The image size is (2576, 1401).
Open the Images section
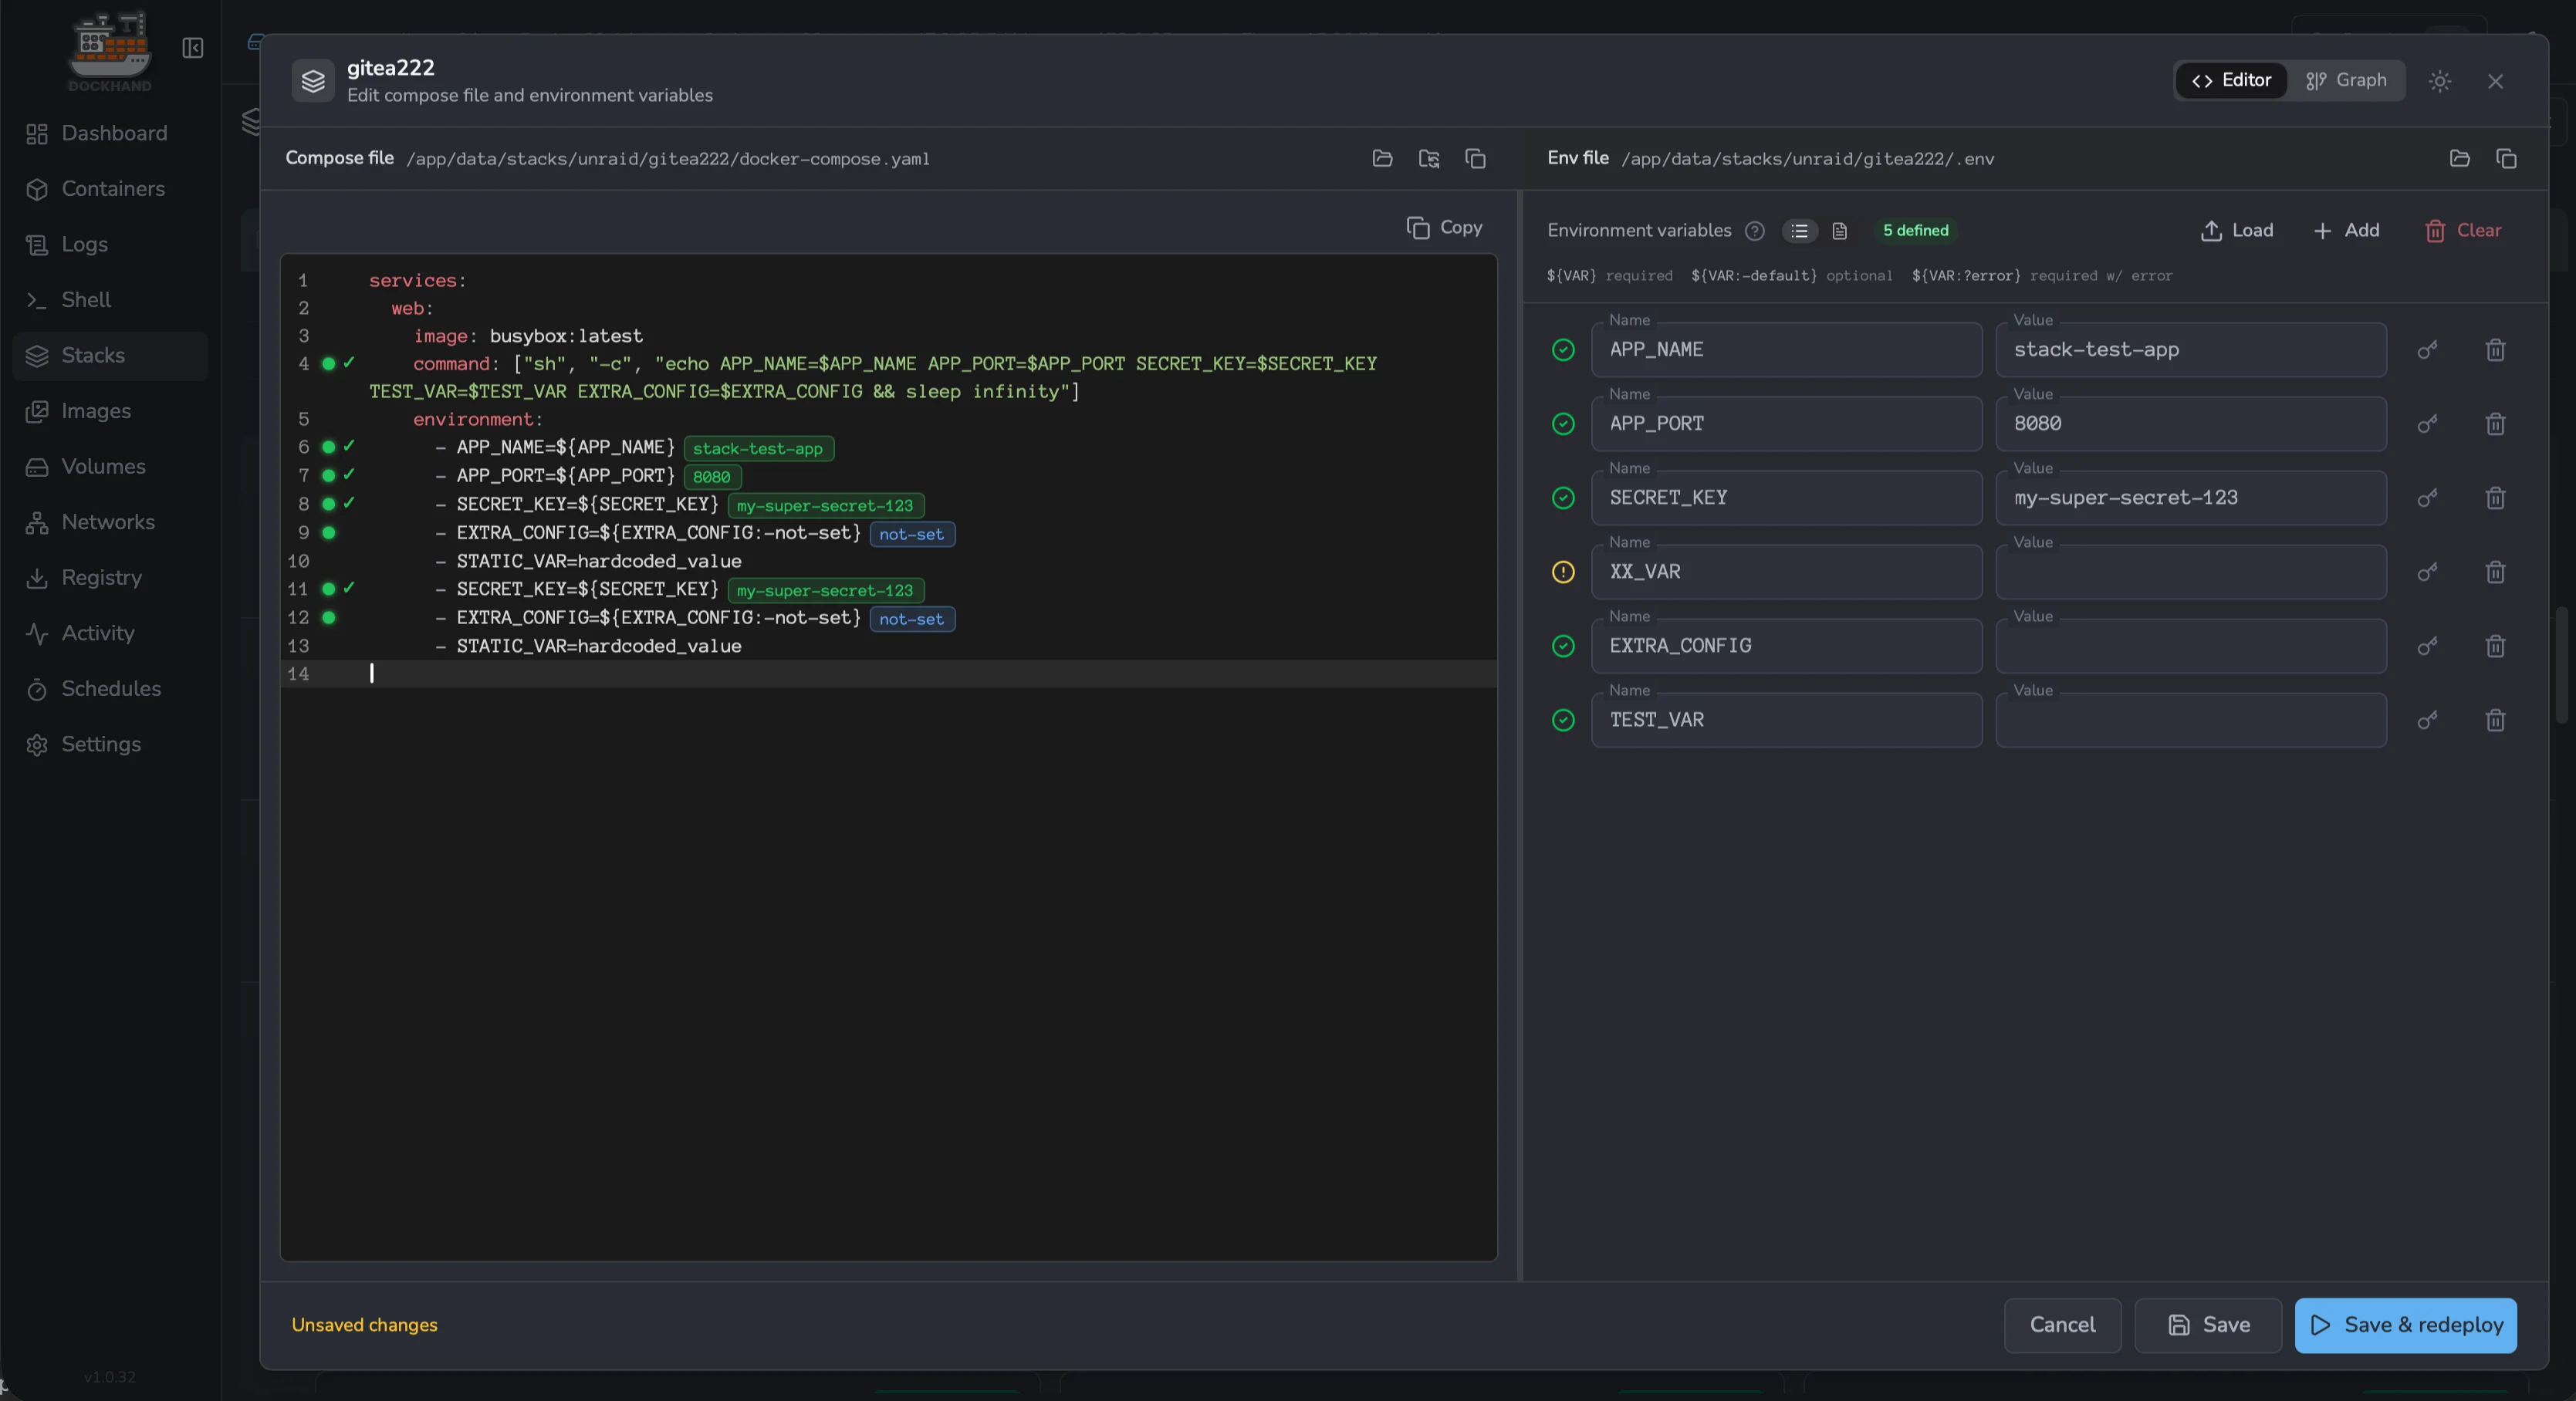point(110,411)
